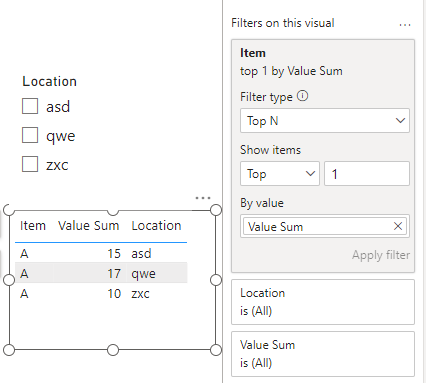Image resolution: width=426 pixels, height=383 pixels.
Task: Remove Value Sum from By value field
Action: [x=398, y=226]
